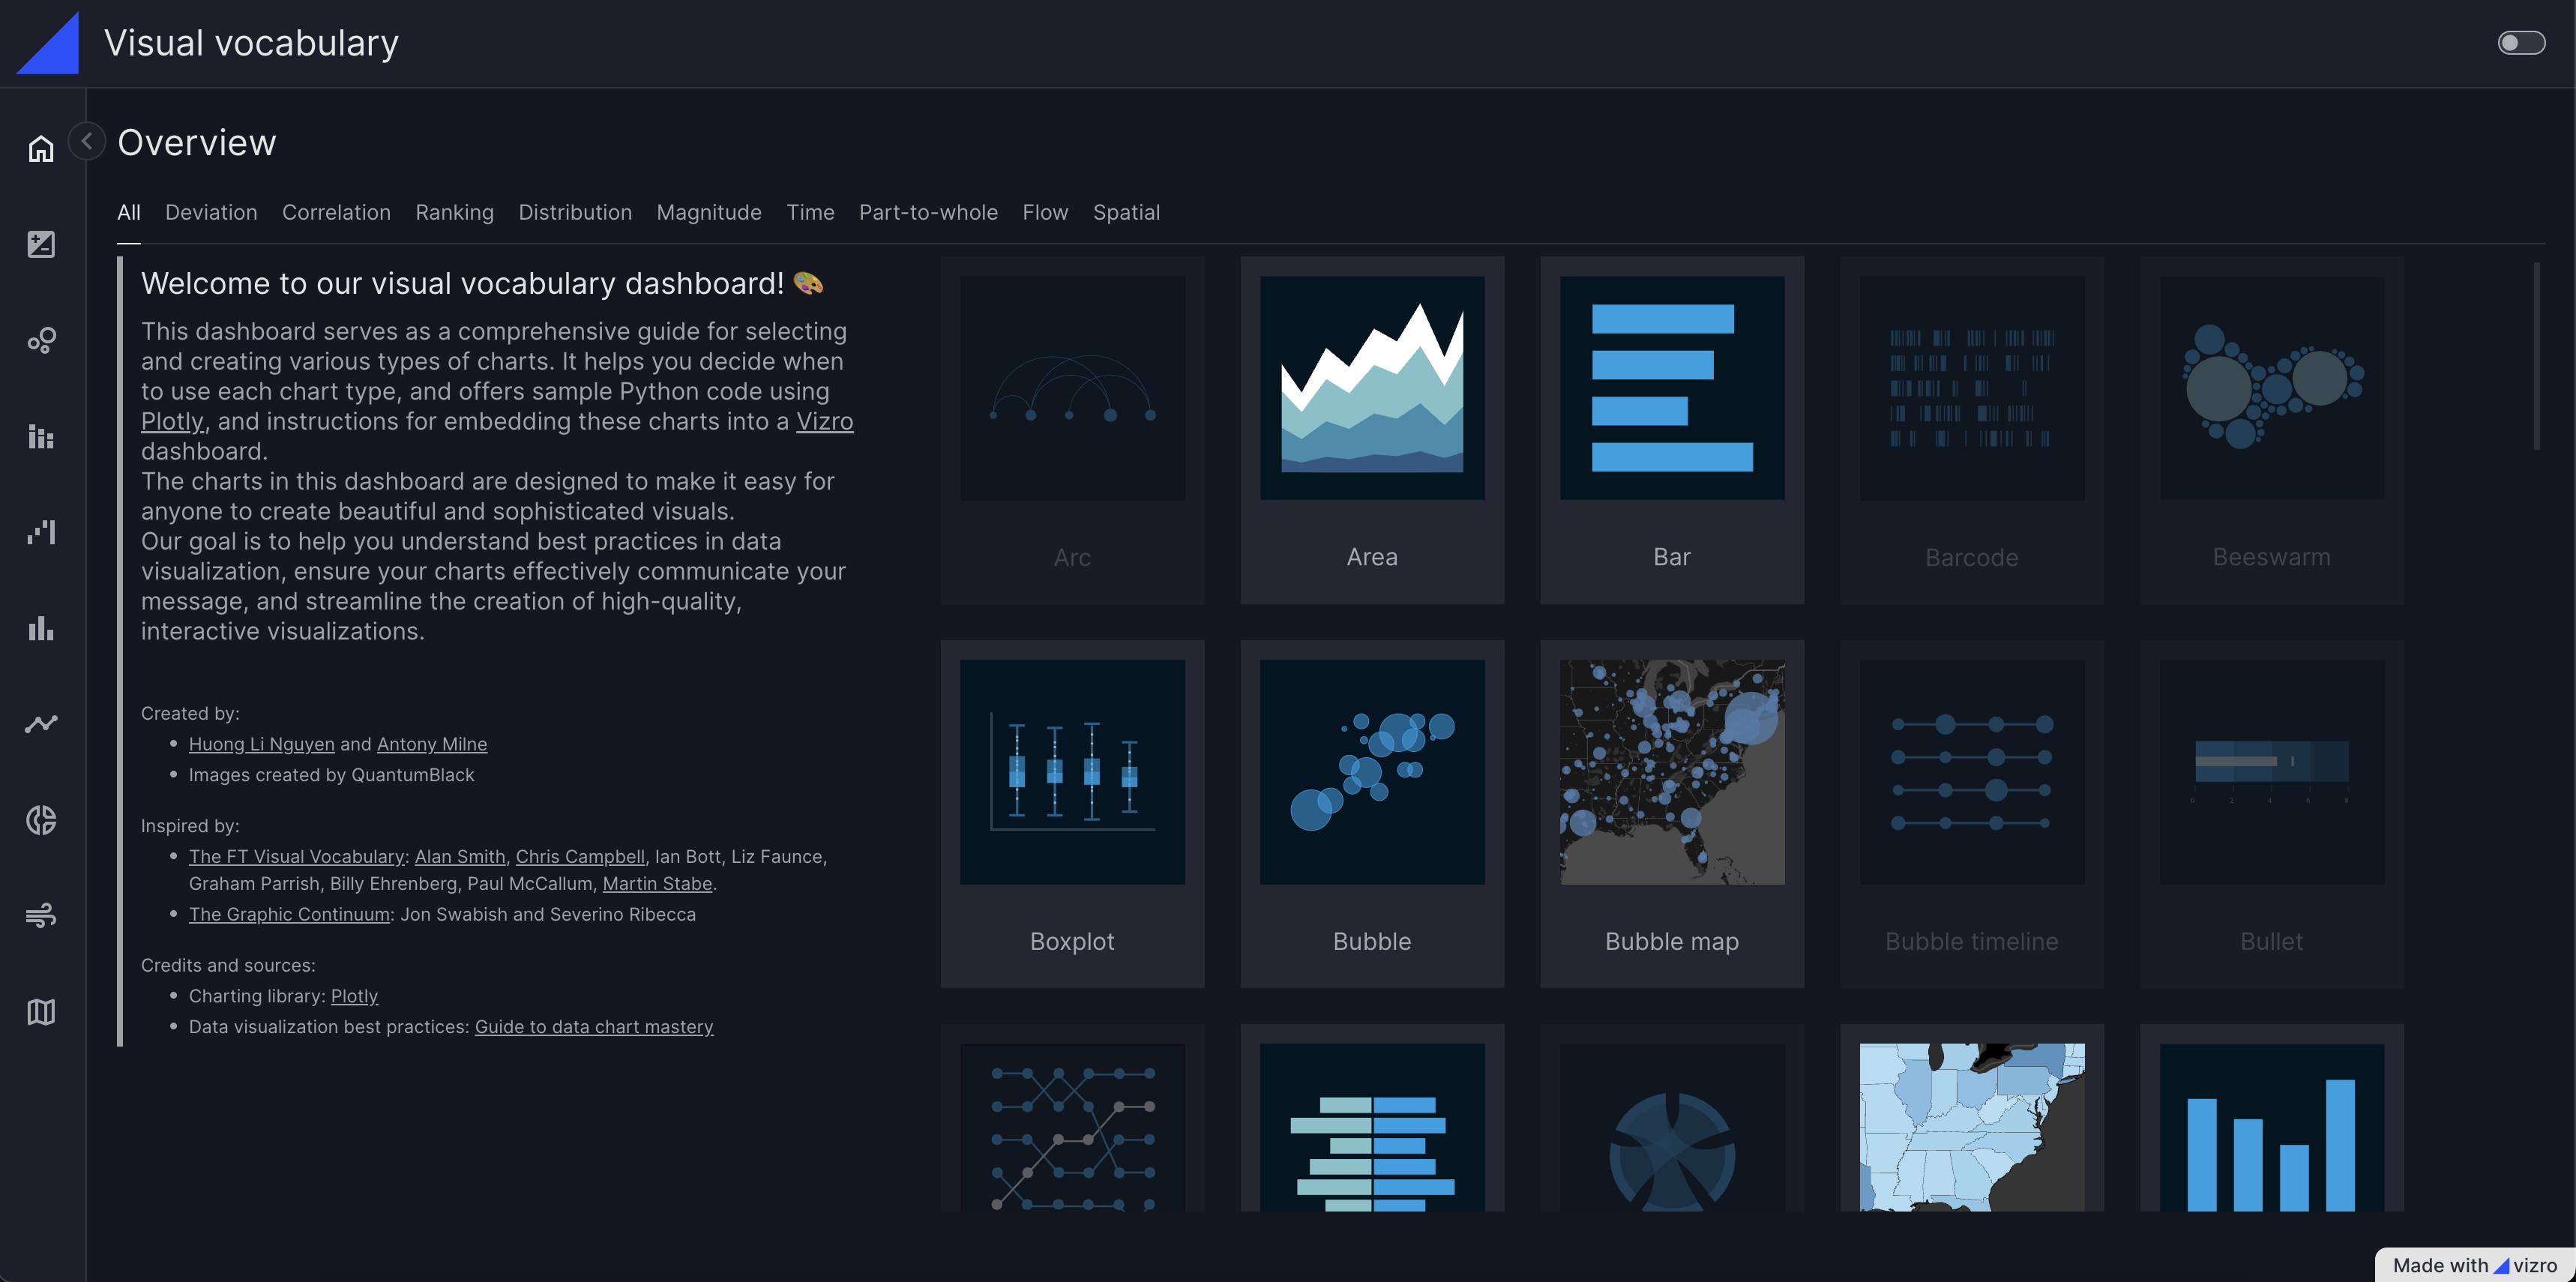Follow the Plotly link in welcome paragraph
Viewport: 2576px width, 1282px height.
[x=172, y=421]
